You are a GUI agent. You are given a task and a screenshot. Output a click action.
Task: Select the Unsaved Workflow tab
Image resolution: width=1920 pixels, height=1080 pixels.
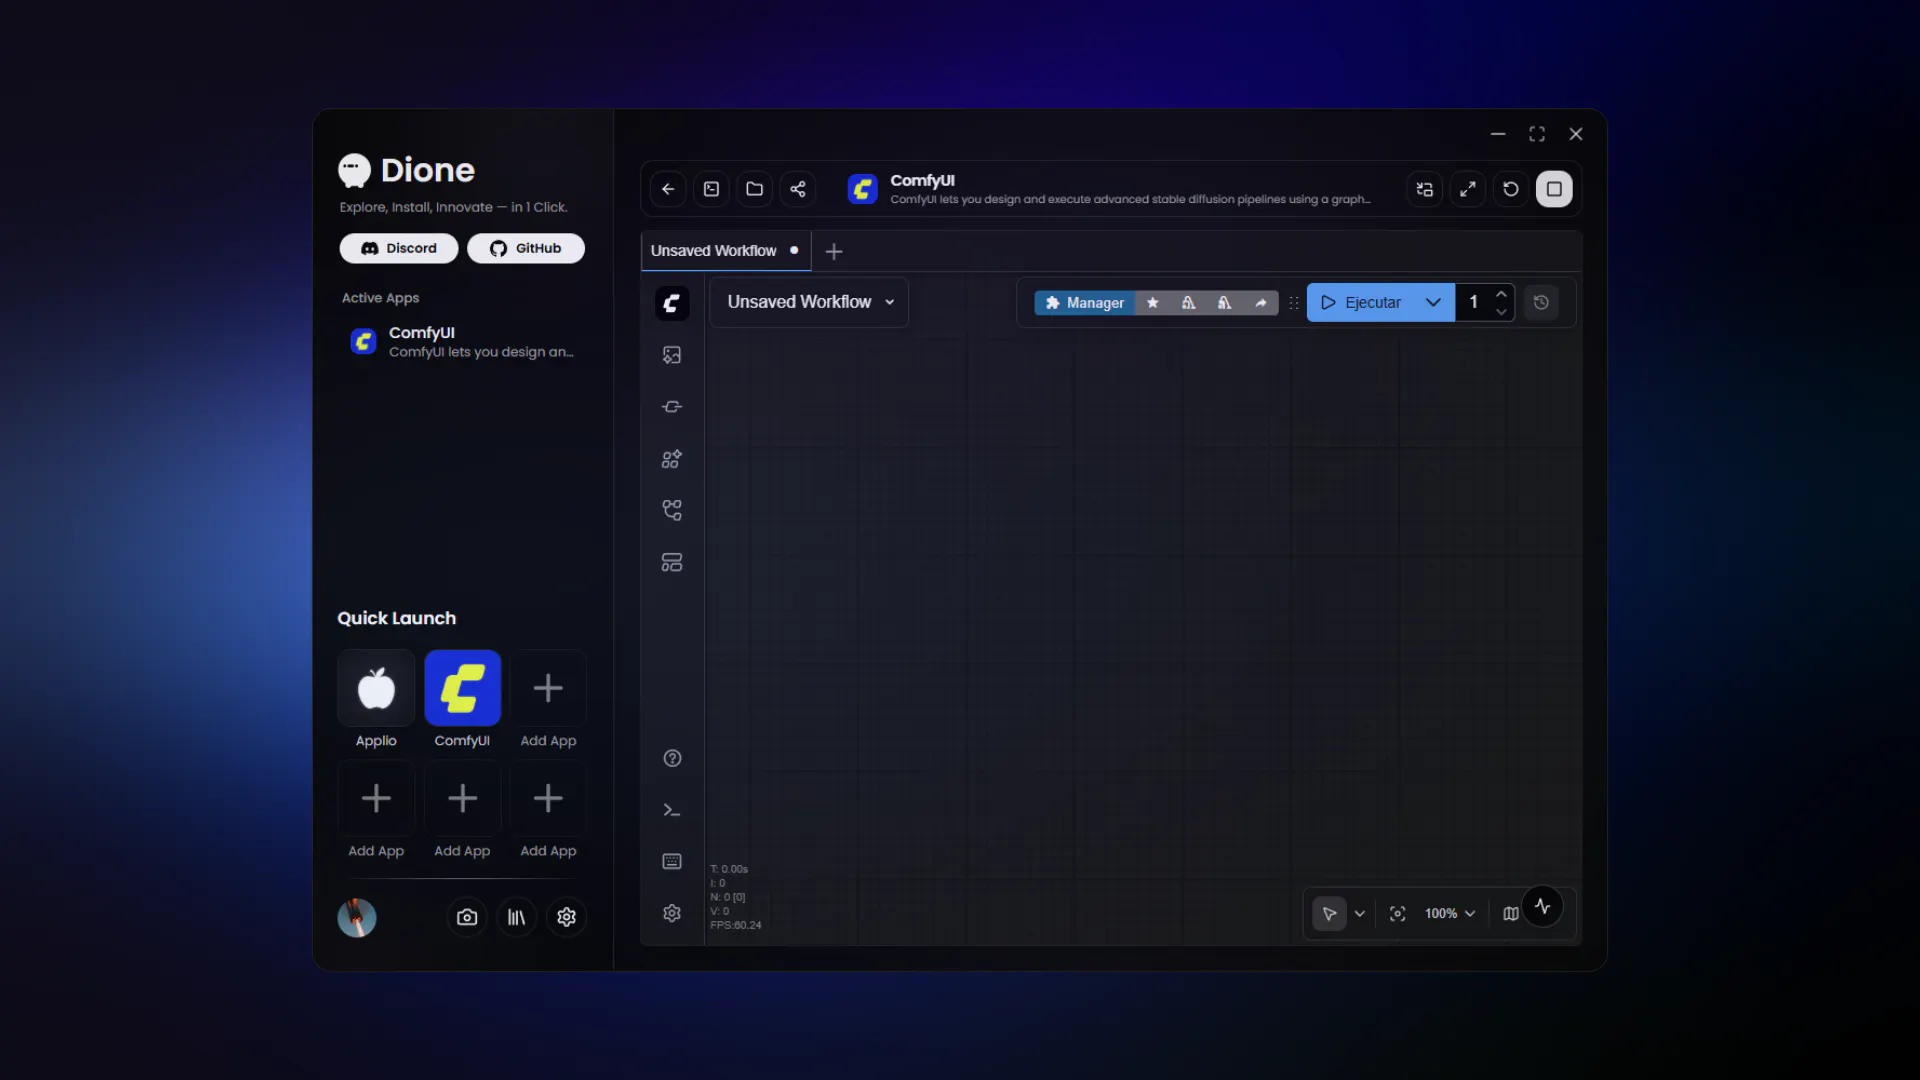tap(724, 251)
